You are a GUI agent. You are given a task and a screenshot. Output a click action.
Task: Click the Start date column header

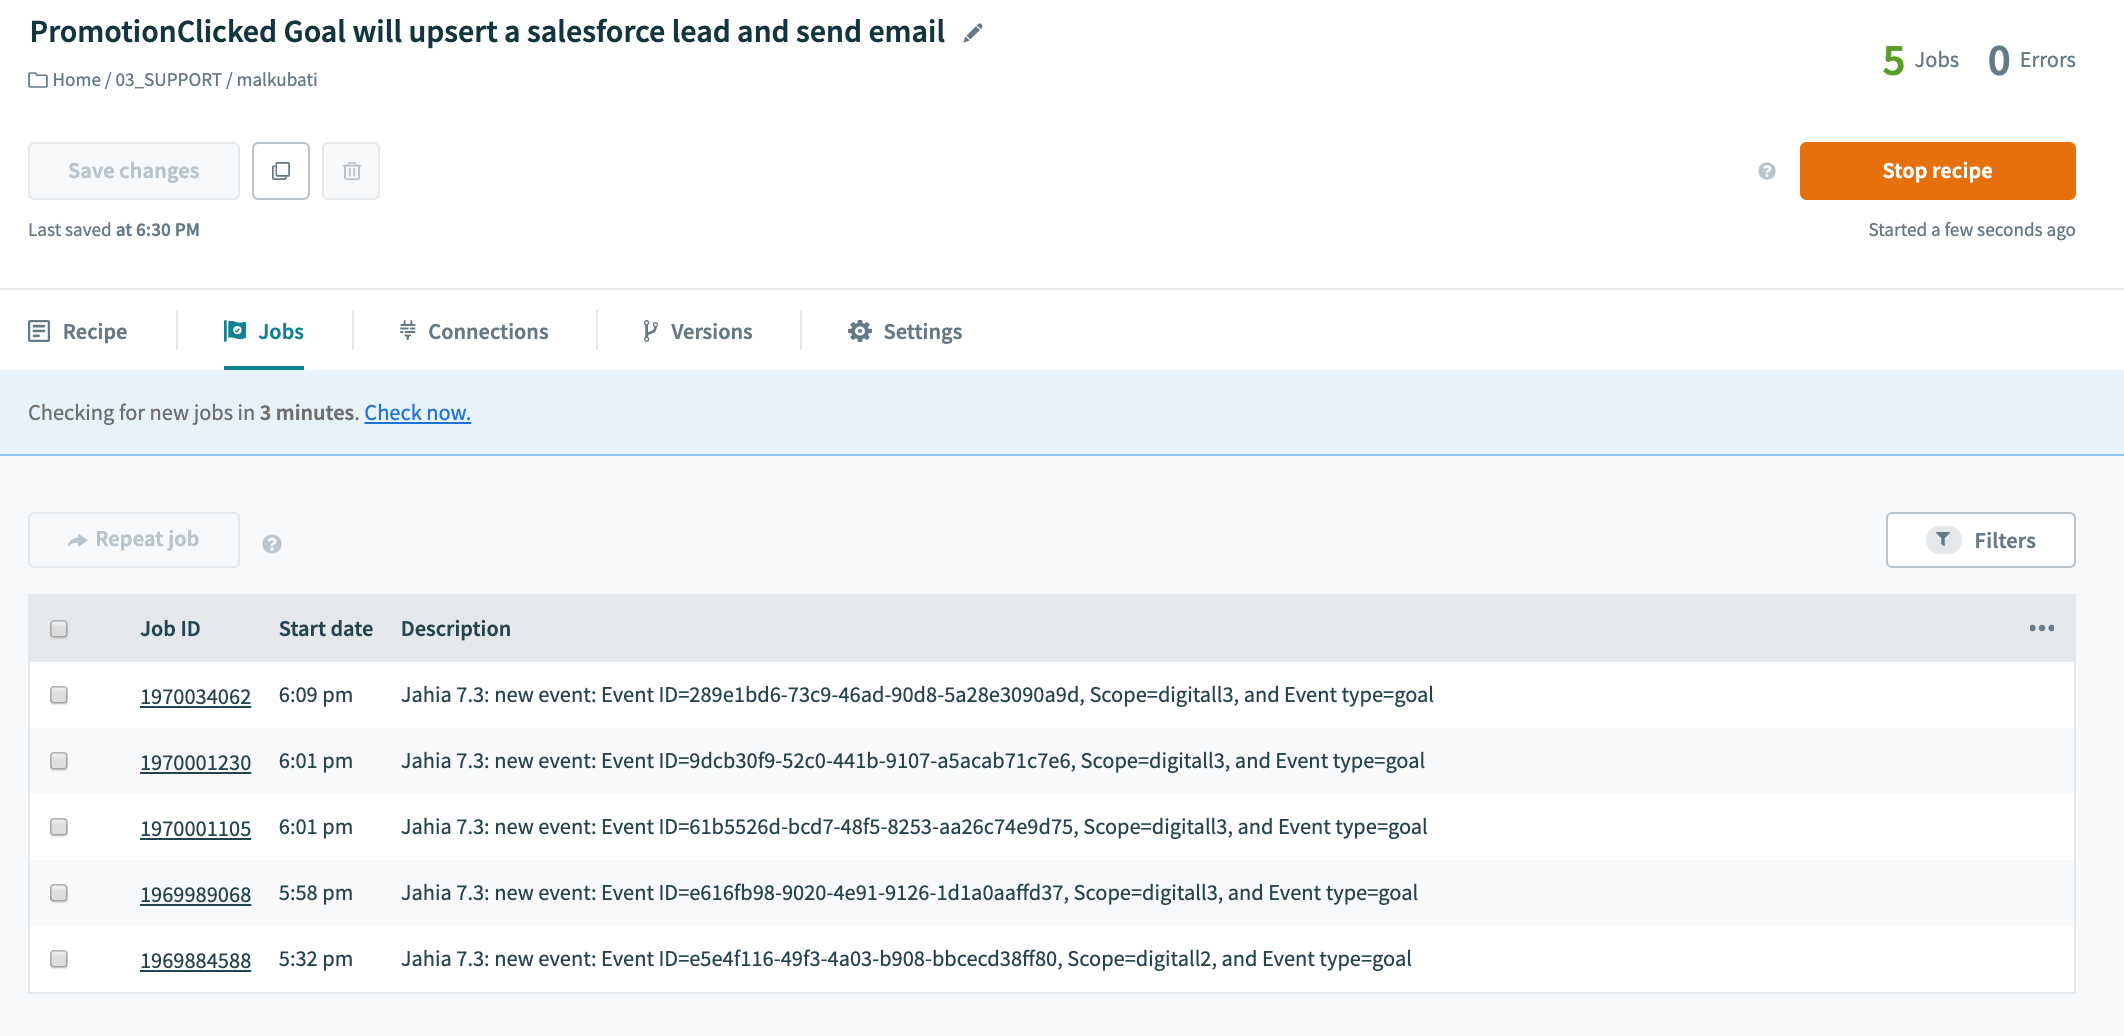(326, 628)
